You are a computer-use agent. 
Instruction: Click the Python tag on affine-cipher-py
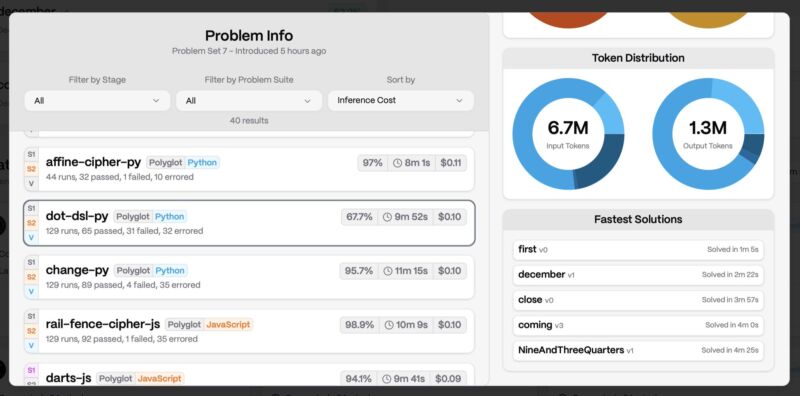tap(202, 163)
